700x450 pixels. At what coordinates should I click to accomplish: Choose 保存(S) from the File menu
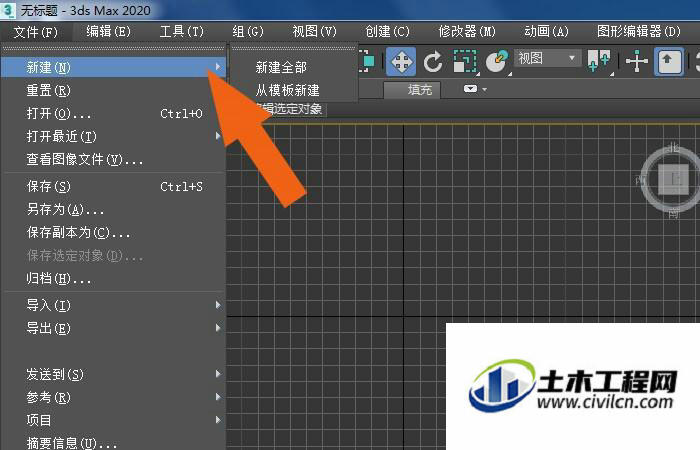[x=113, y=186]
